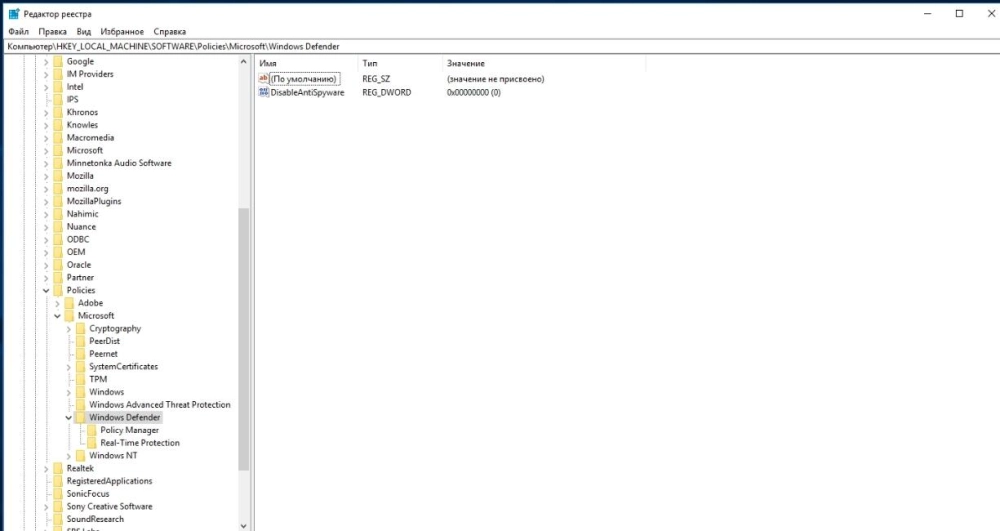Screen dimensions: 1000x531
Task: Click the Cryptography folder icon
Action: (80, 329)
